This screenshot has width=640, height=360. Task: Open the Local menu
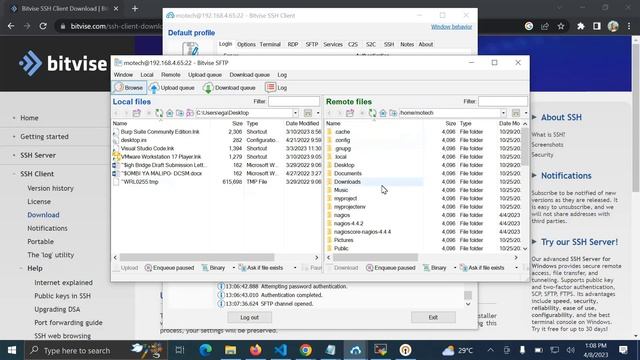click(x=147, y=75)
